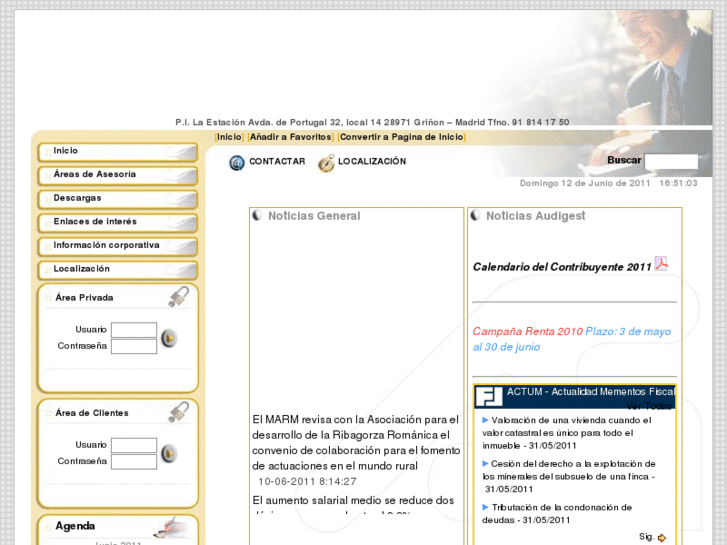727x545 pixels.
Task: Submit Área Privada login with arrow button
Action: pos(169,338)
